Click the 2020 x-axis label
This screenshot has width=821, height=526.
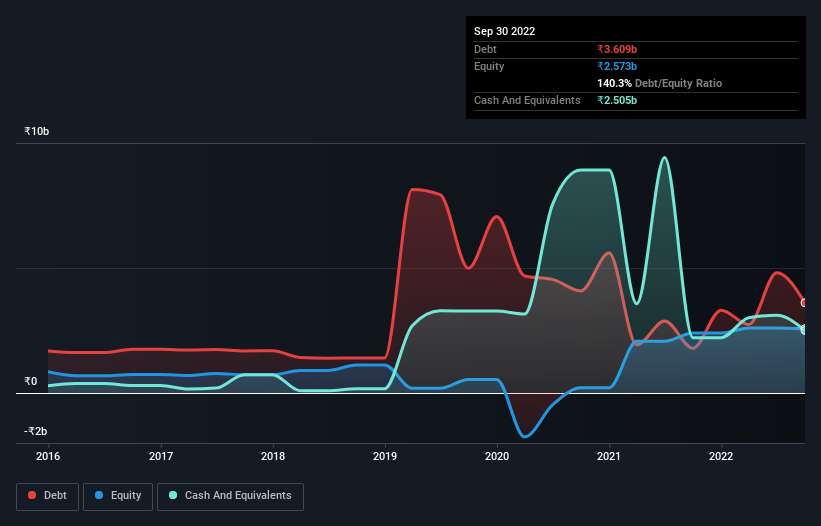pos(497,456)
